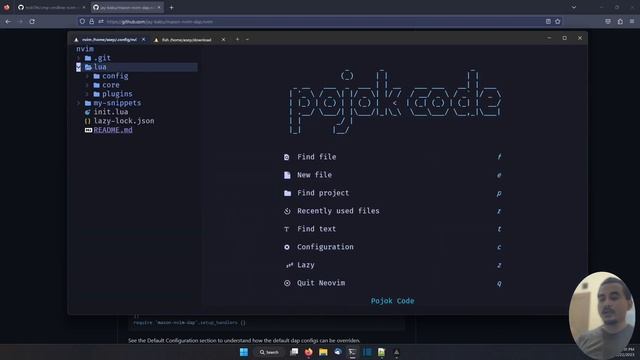Click the .git folder icon
The height and width of the screenshot is (360, 640).
88,58
